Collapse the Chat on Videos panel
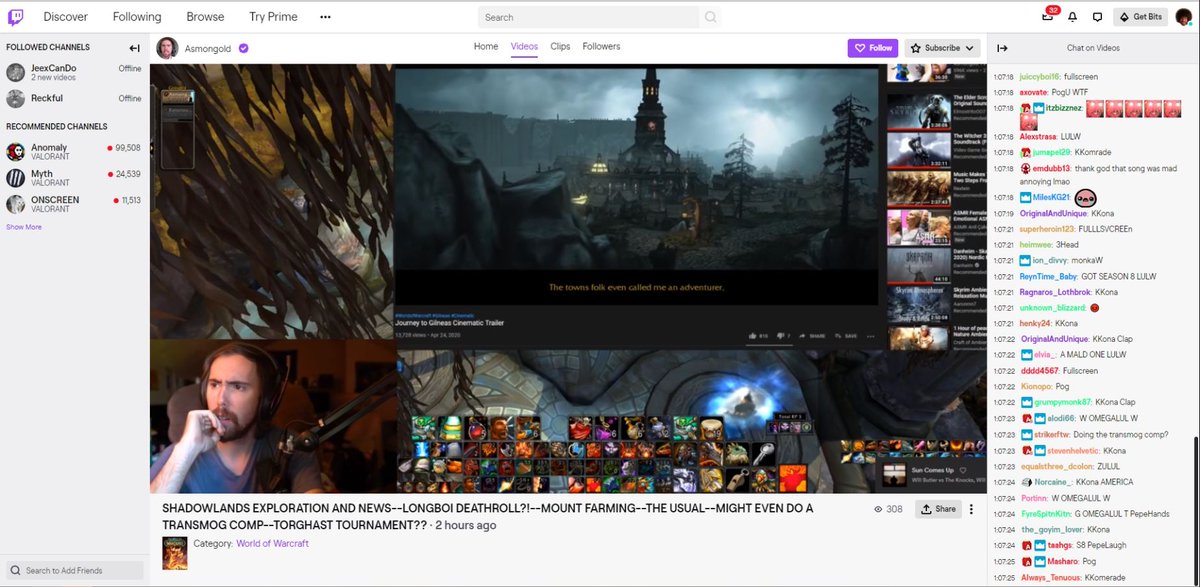 1003,48
